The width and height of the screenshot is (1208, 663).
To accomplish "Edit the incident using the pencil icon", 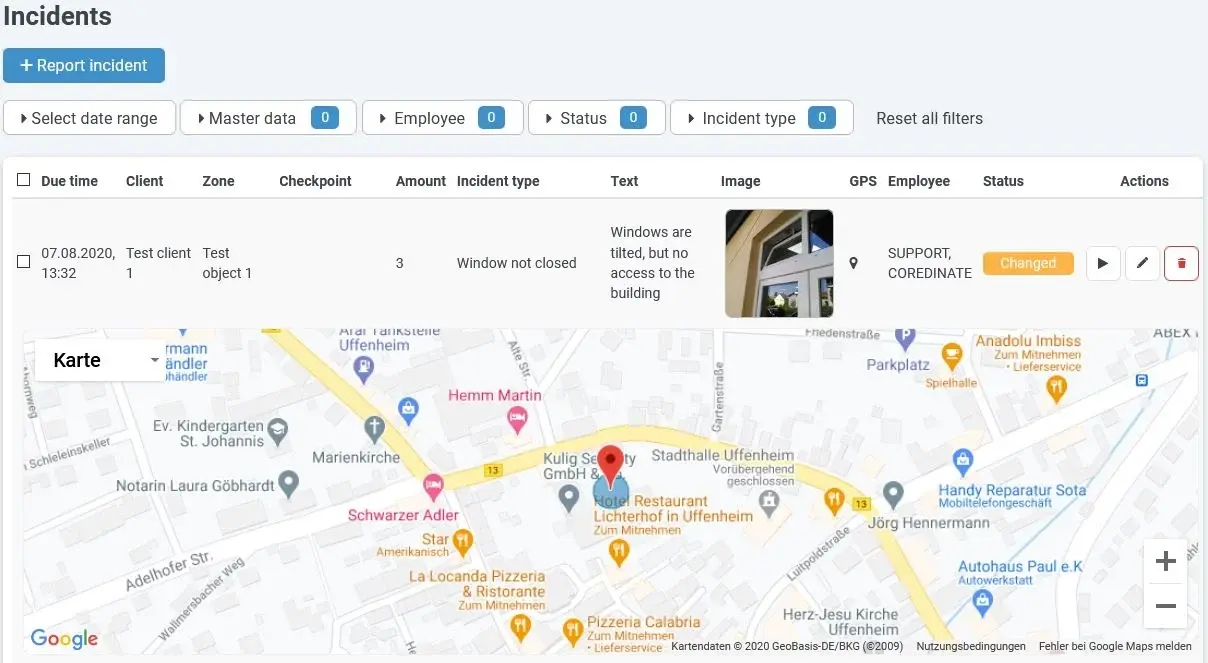I will pyautogui.click(x=1142, y=263).
